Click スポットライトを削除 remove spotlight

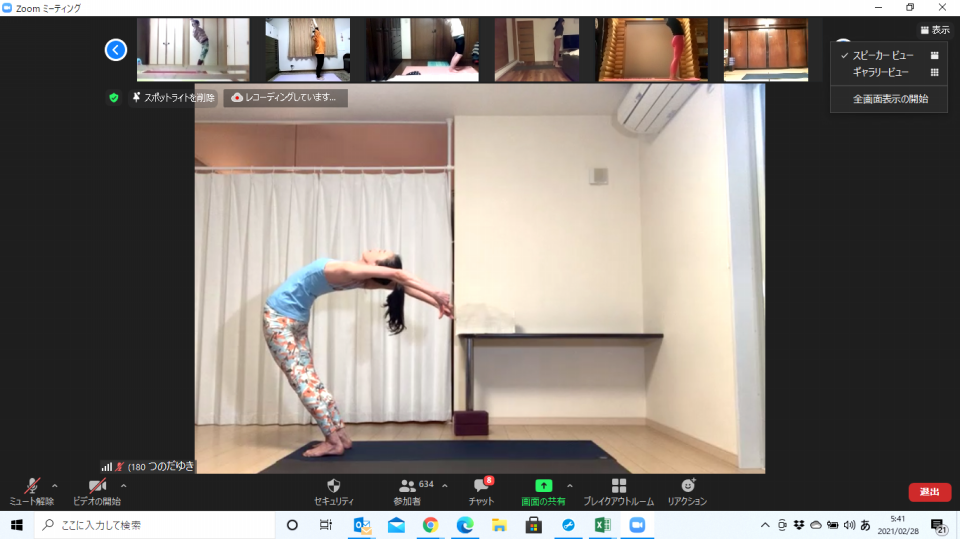(x=173, y=97)
